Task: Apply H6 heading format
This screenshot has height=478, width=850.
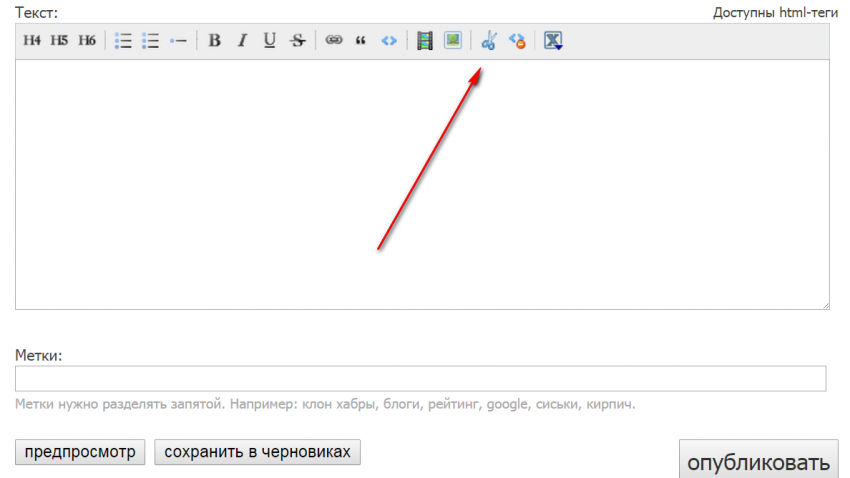Action: (x=87, y=41)
